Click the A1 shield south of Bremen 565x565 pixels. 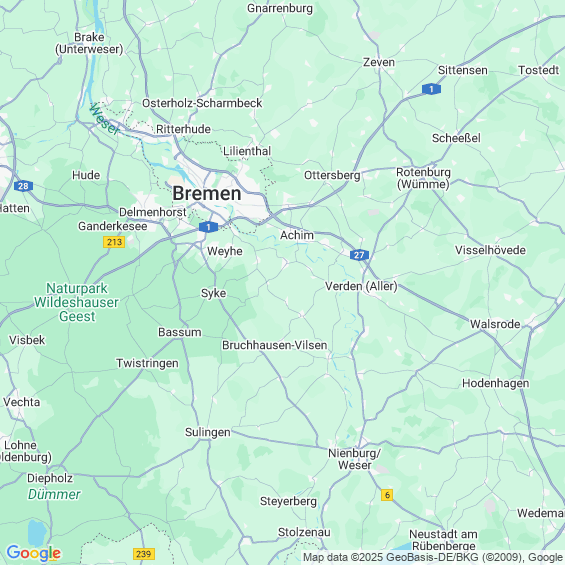(x=208, y=227)
